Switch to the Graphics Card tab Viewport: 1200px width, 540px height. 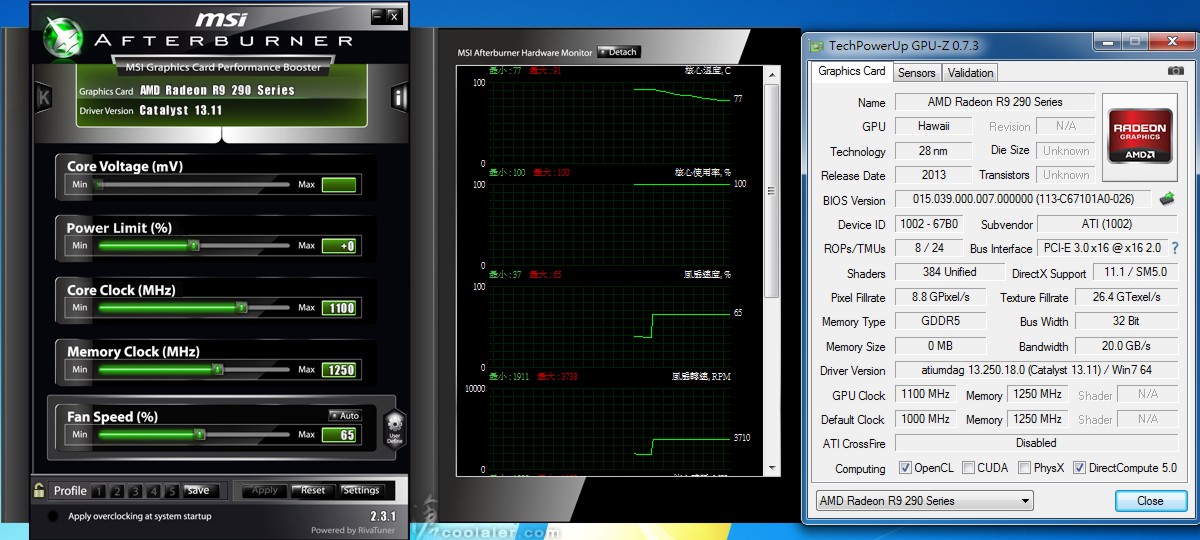[x=851, y=71]
